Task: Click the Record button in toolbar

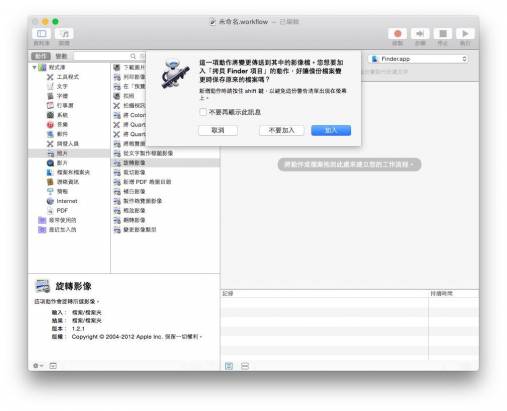Action: (x=397, y=34)
